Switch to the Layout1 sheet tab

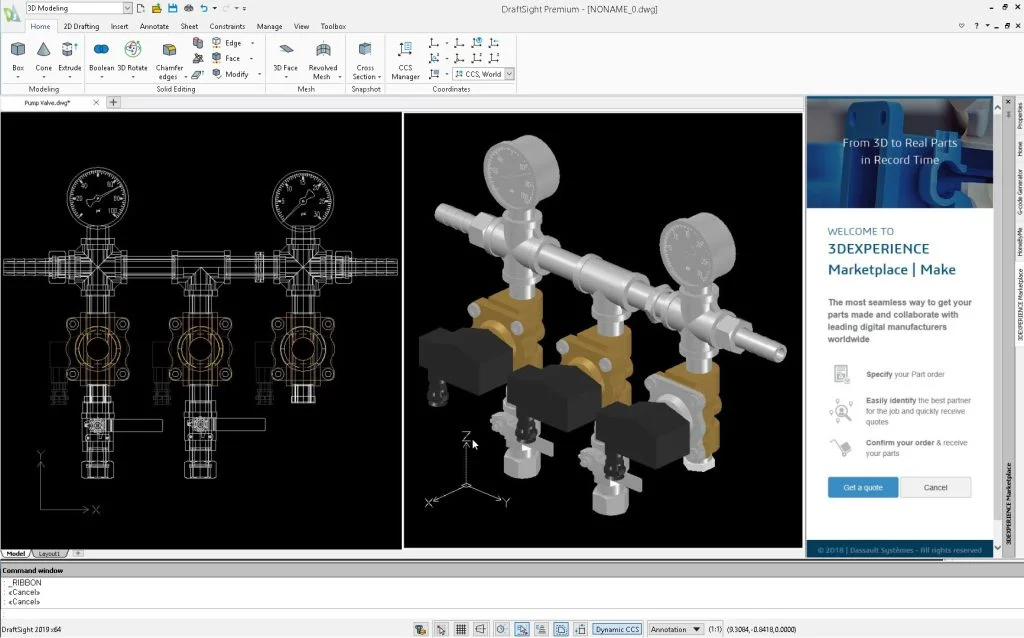48,553
